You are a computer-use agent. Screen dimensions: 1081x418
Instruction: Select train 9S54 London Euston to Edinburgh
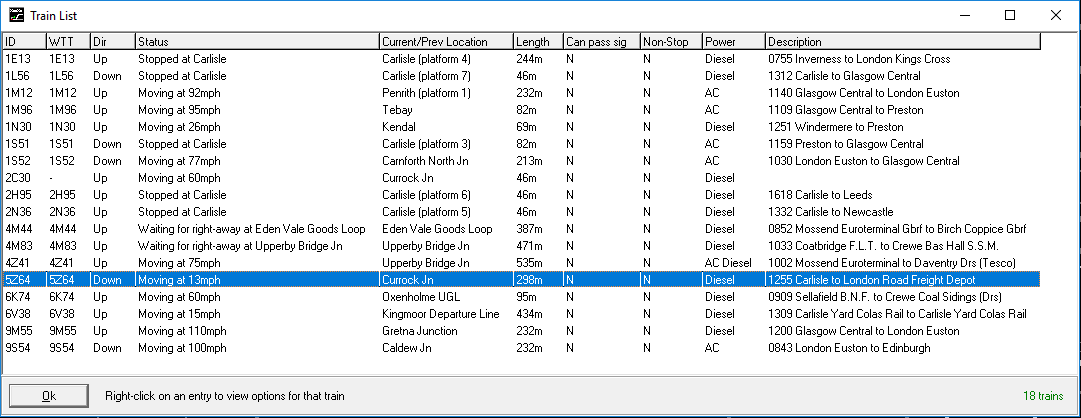521,348
